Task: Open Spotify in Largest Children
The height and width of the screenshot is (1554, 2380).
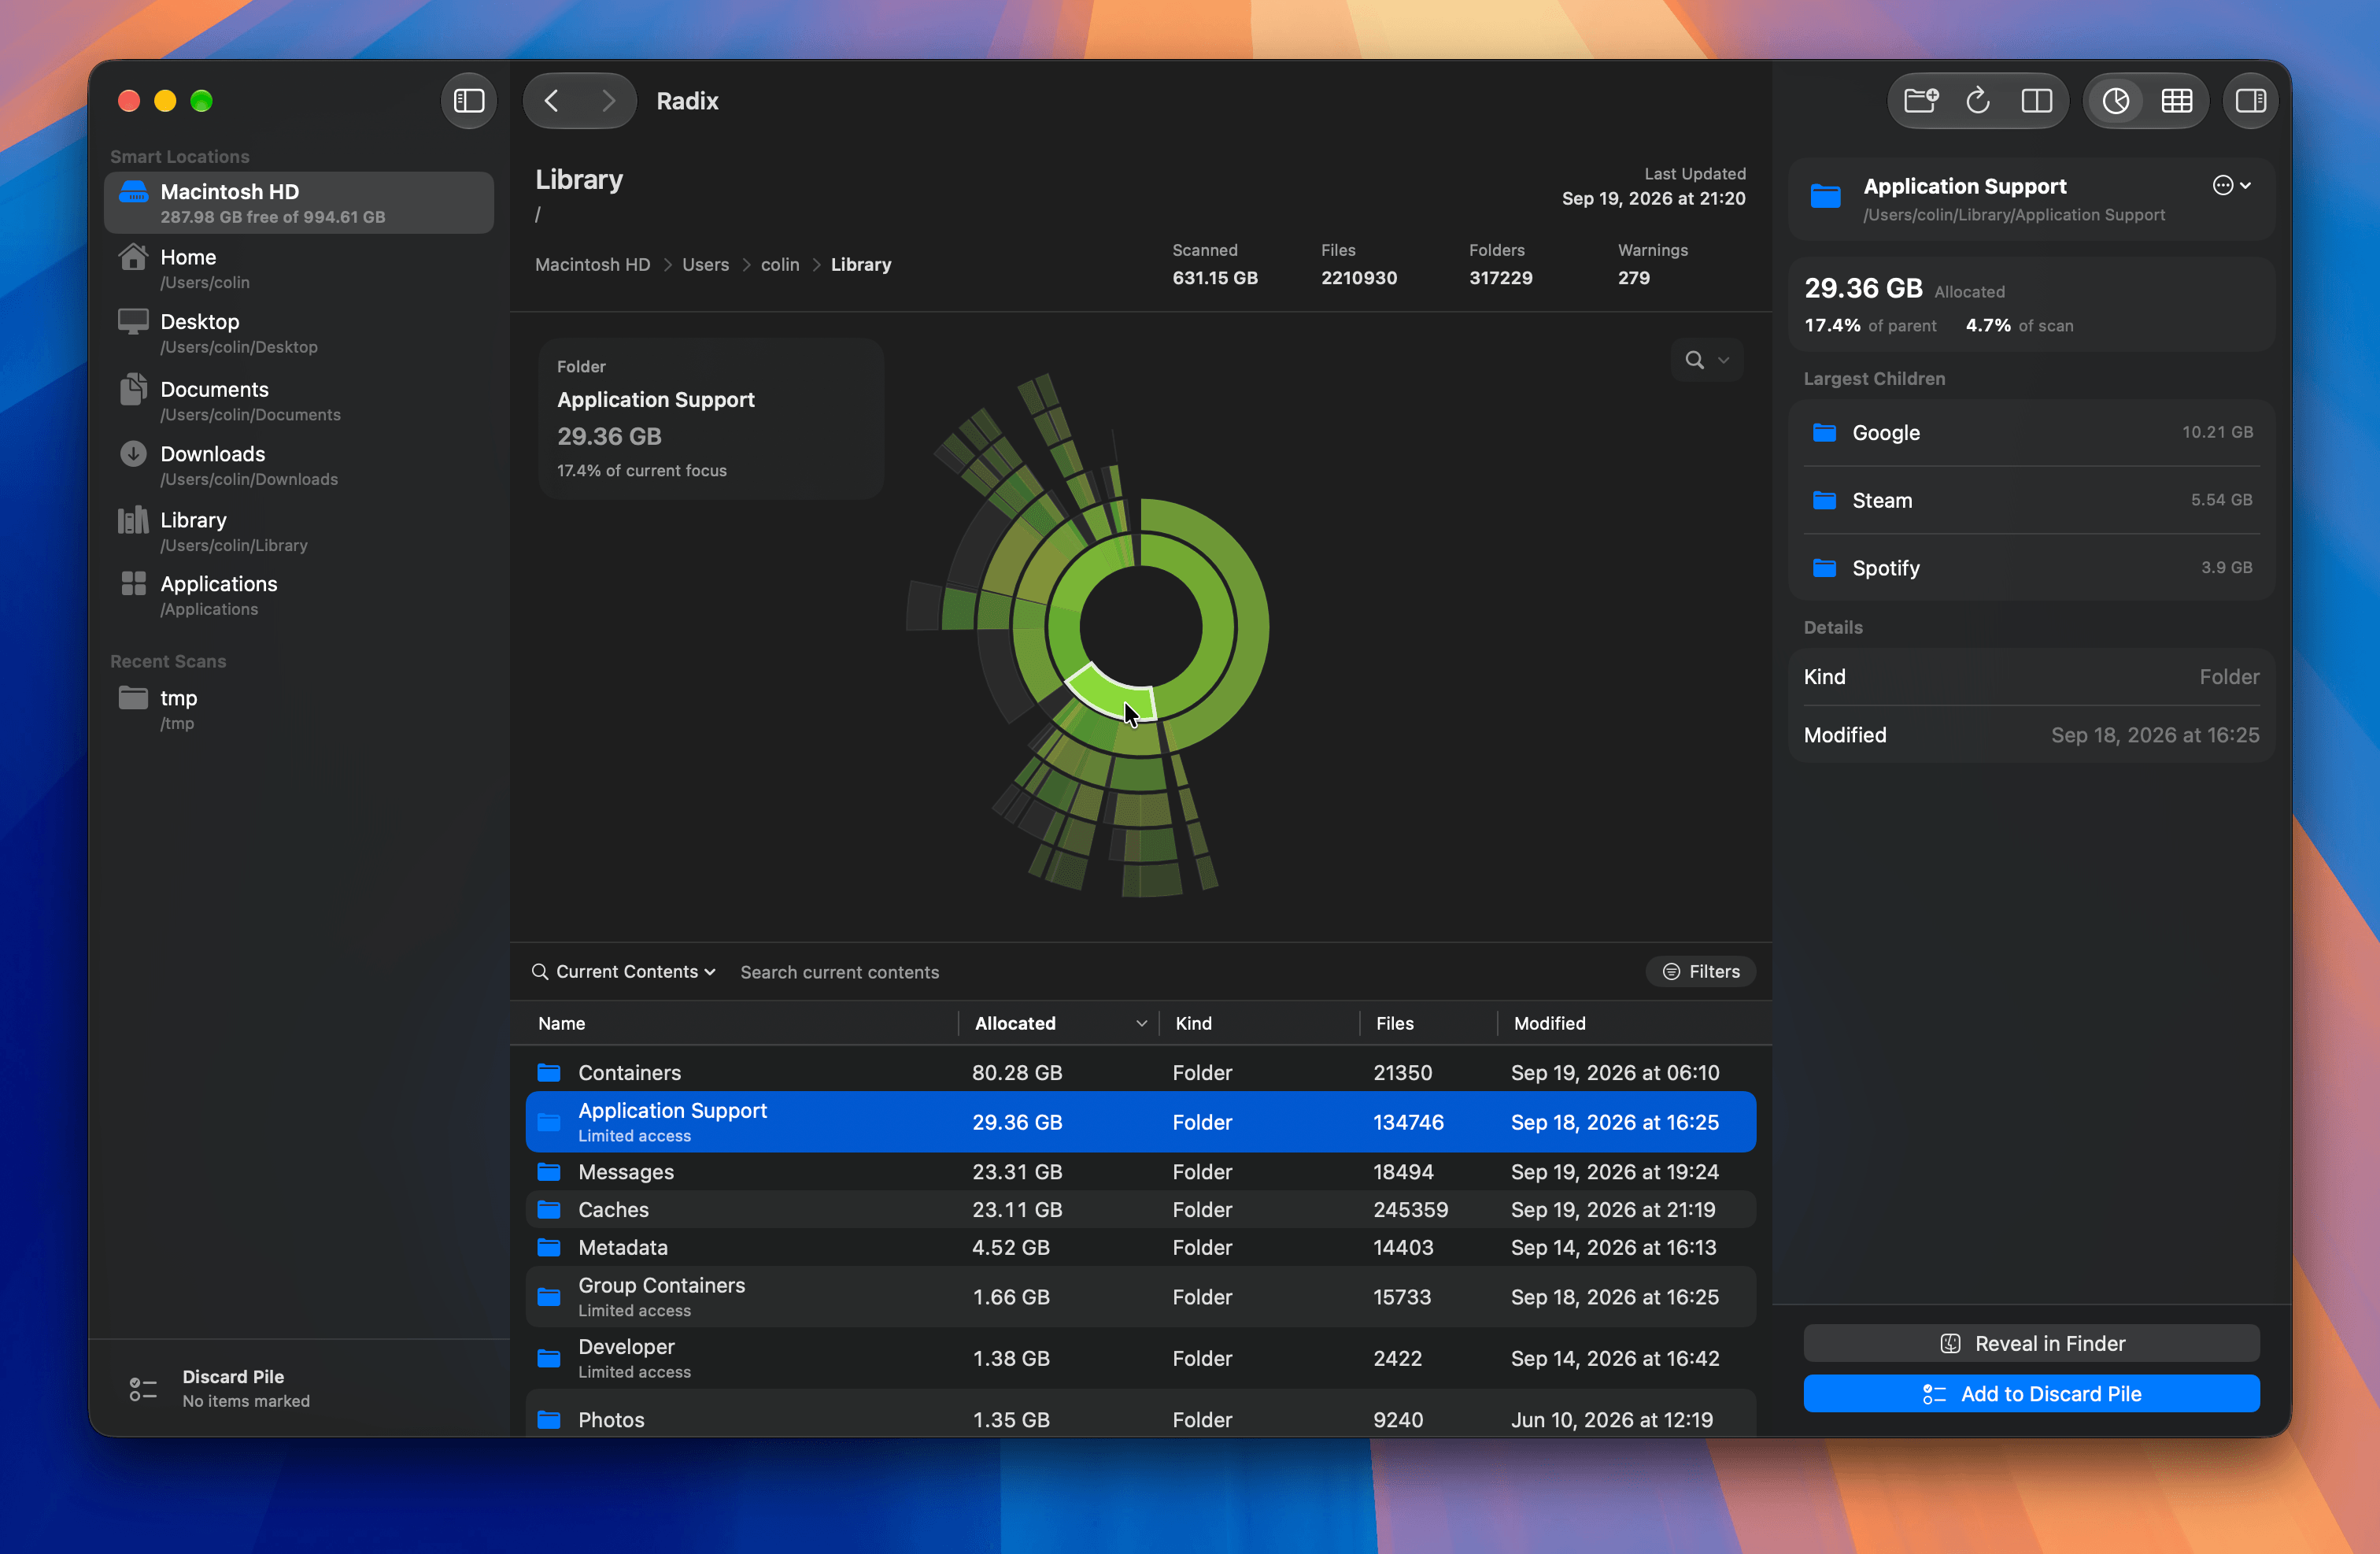Action: coord(2031,567)
